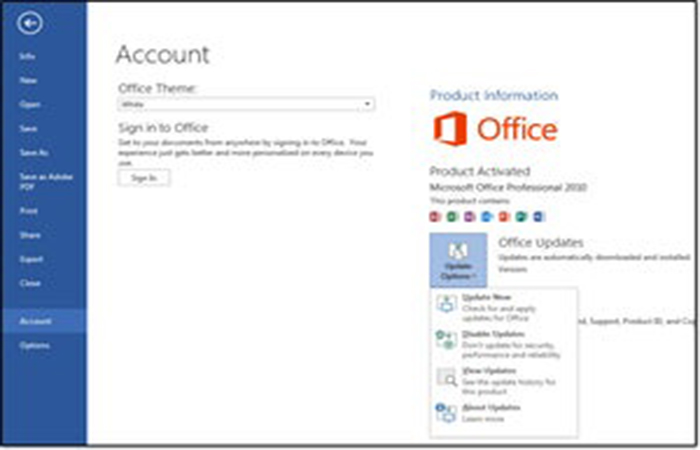
Task: Click the "This product contains" text
Action: click(x=470, y=201)
